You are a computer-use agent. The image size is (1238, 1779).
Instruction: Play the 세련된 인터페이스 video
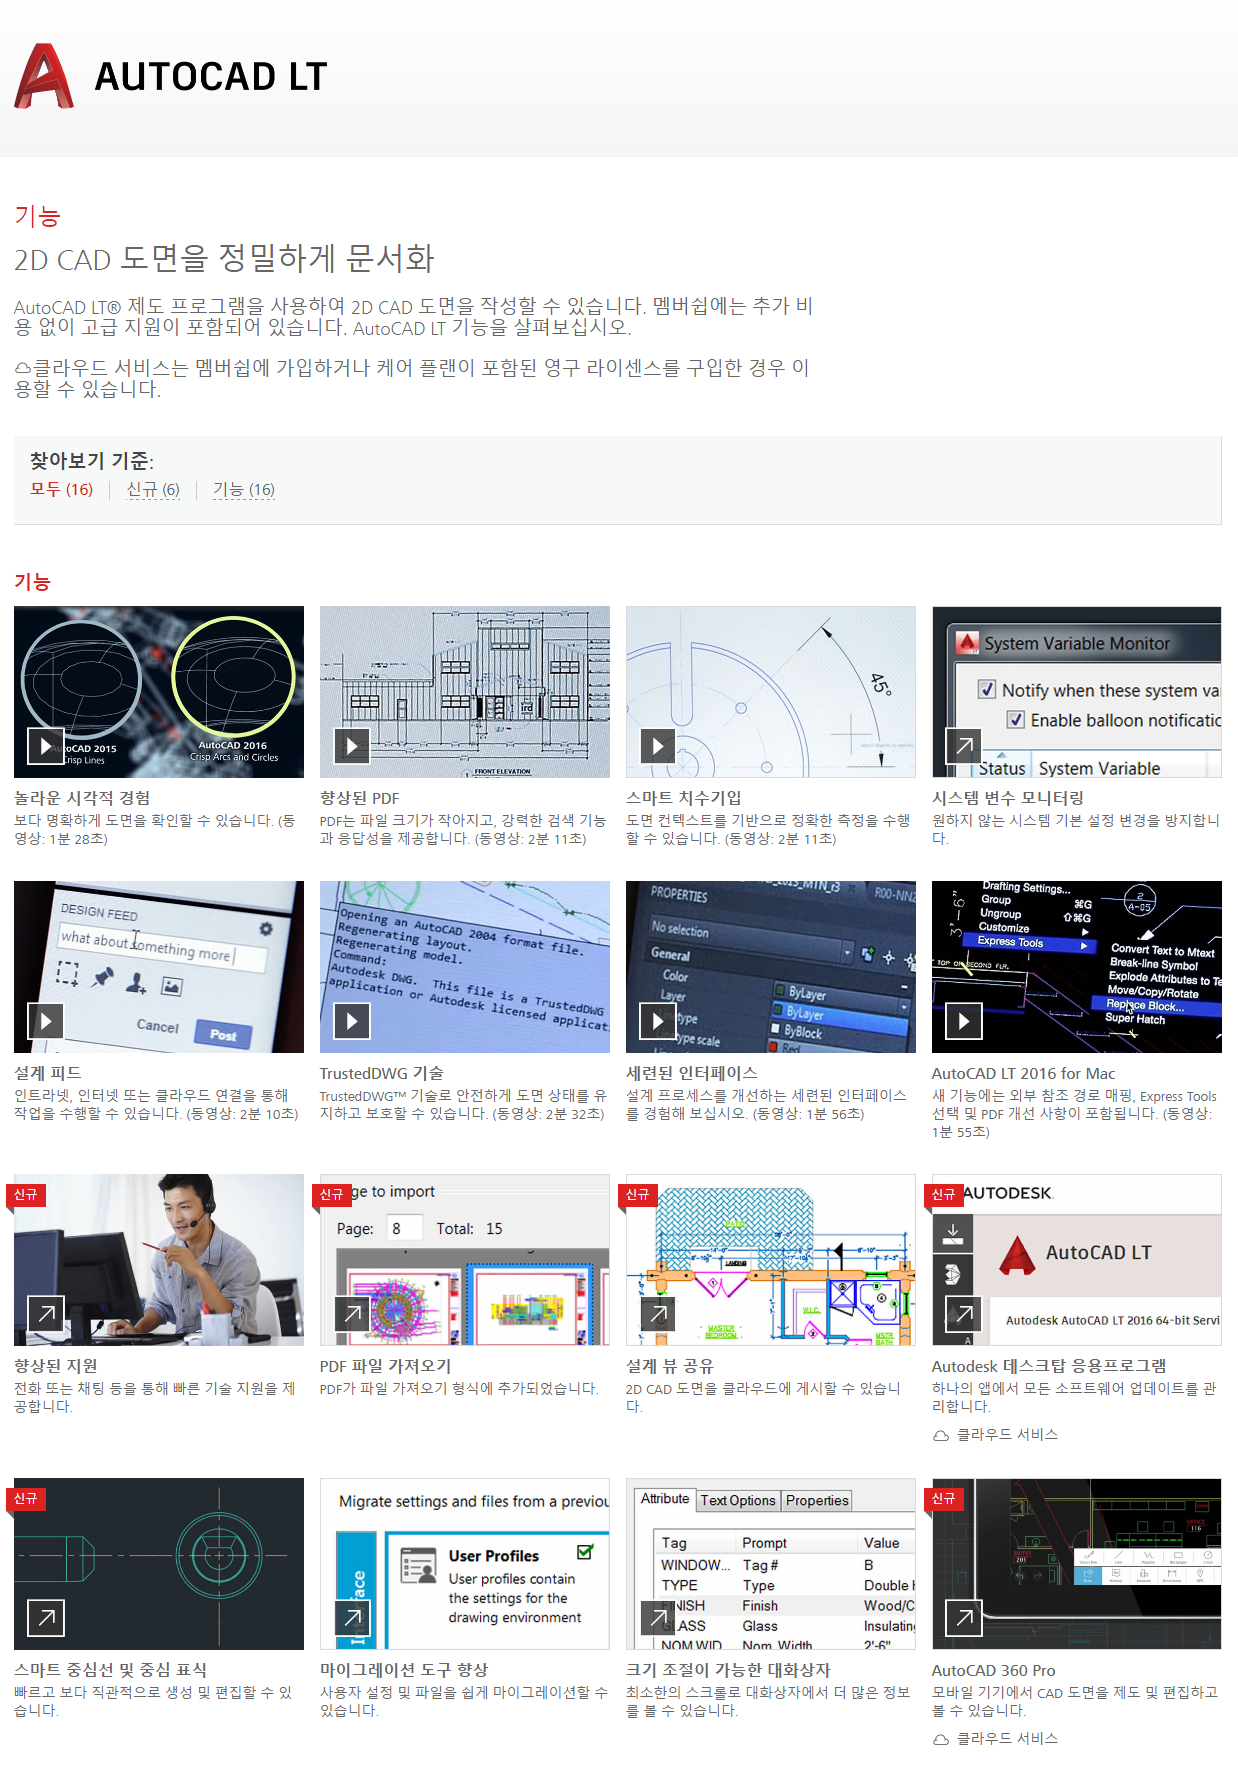coord(658,1021)
